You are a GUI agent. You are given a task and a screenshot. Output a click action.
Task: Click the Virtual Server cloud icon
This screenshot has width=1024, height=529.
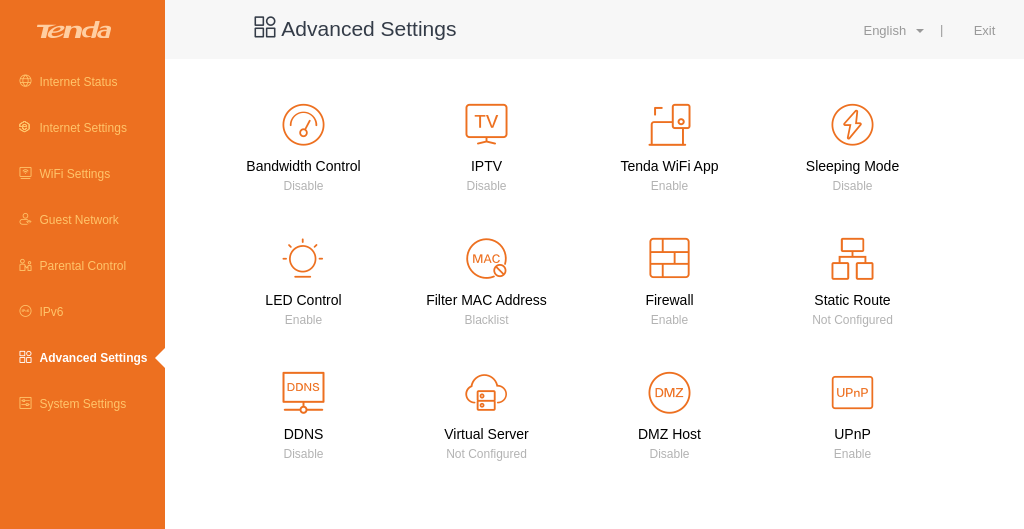486,393
